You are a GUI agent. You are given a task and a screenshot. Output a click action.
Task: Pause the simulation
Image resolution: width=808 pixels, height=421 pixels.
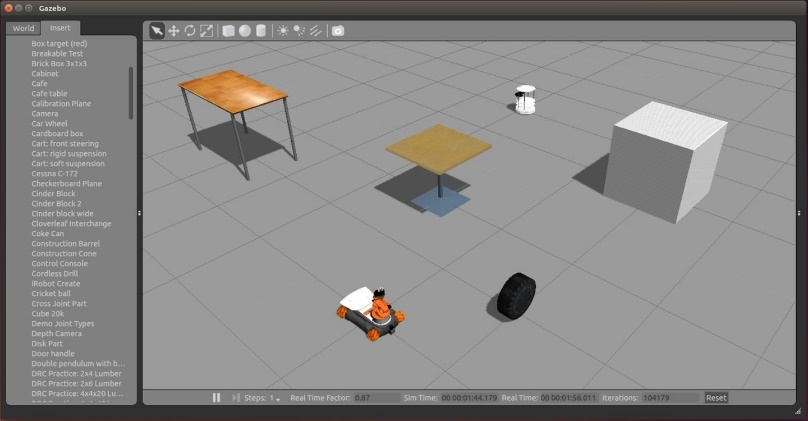point(216,397)
